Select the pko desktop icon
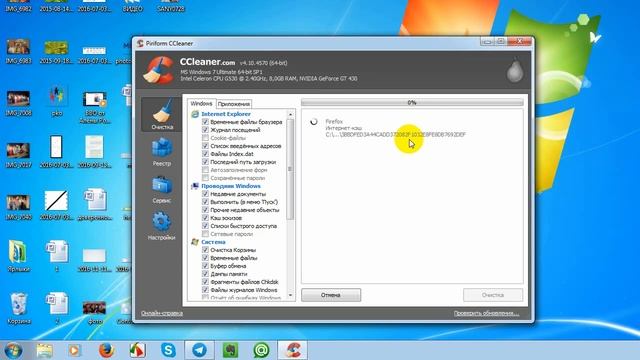 click(57, 101)
